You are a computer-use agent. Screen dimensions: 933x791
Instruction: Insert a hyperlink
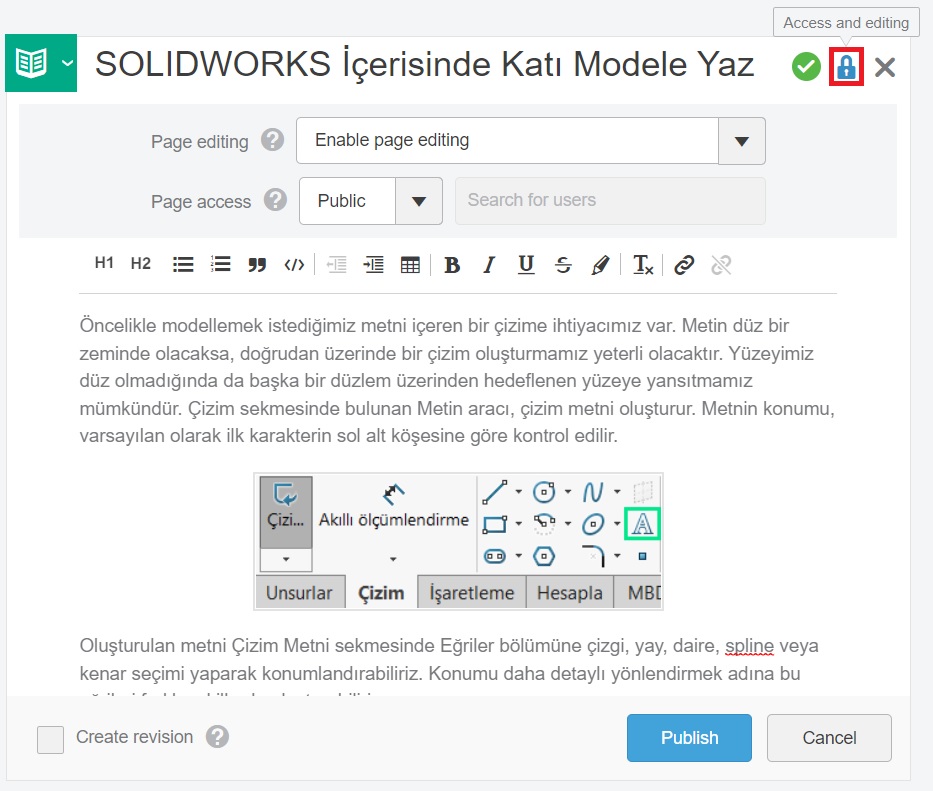[x=684, y=265]
